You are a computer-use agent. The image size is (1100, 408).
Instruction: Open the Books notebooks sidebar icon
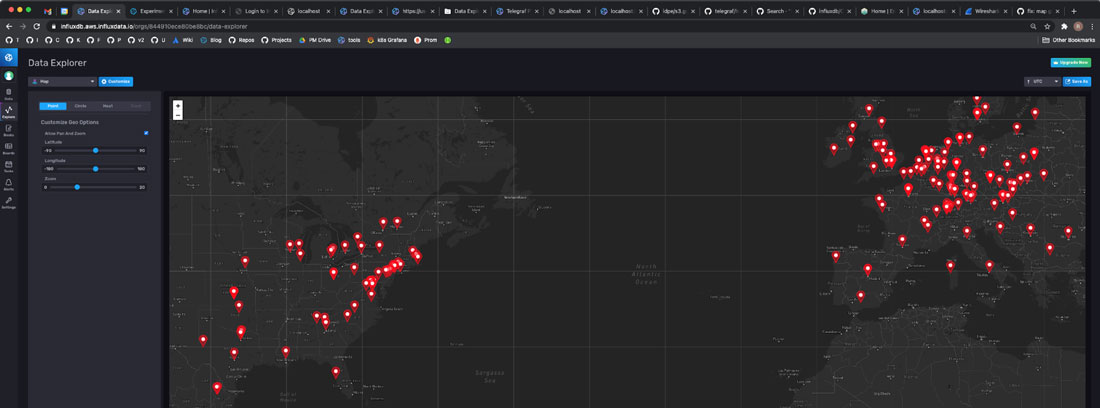click(8, 130)
